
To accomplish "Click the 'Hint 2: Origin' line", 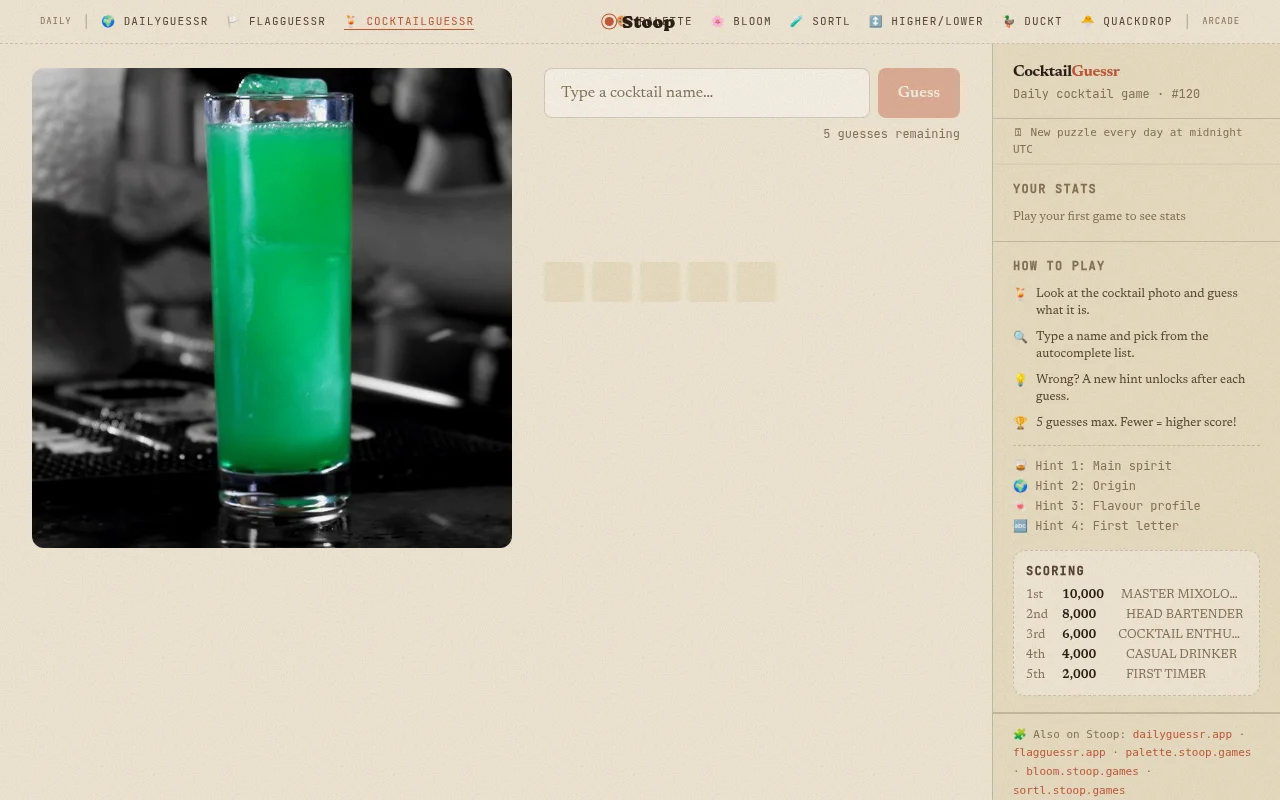I will pyautogui.click(x=1074, y=486).
